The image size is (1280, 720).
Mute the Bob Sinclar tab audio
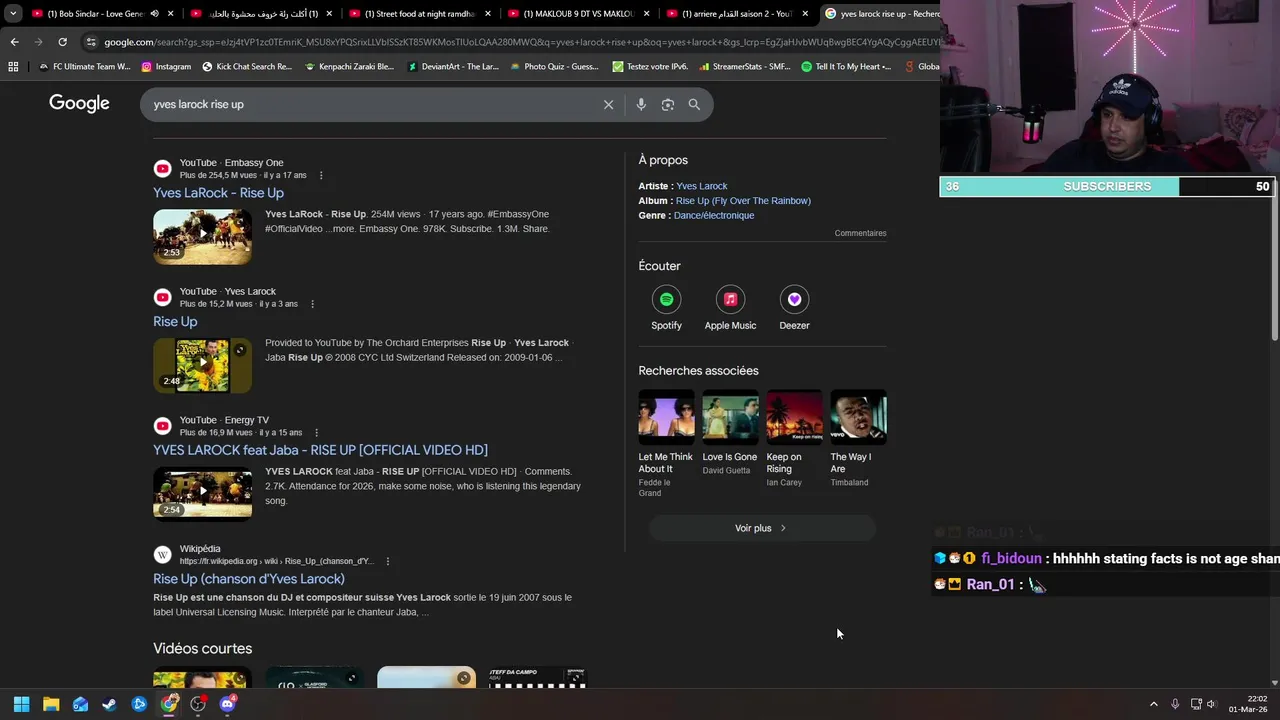154,14
